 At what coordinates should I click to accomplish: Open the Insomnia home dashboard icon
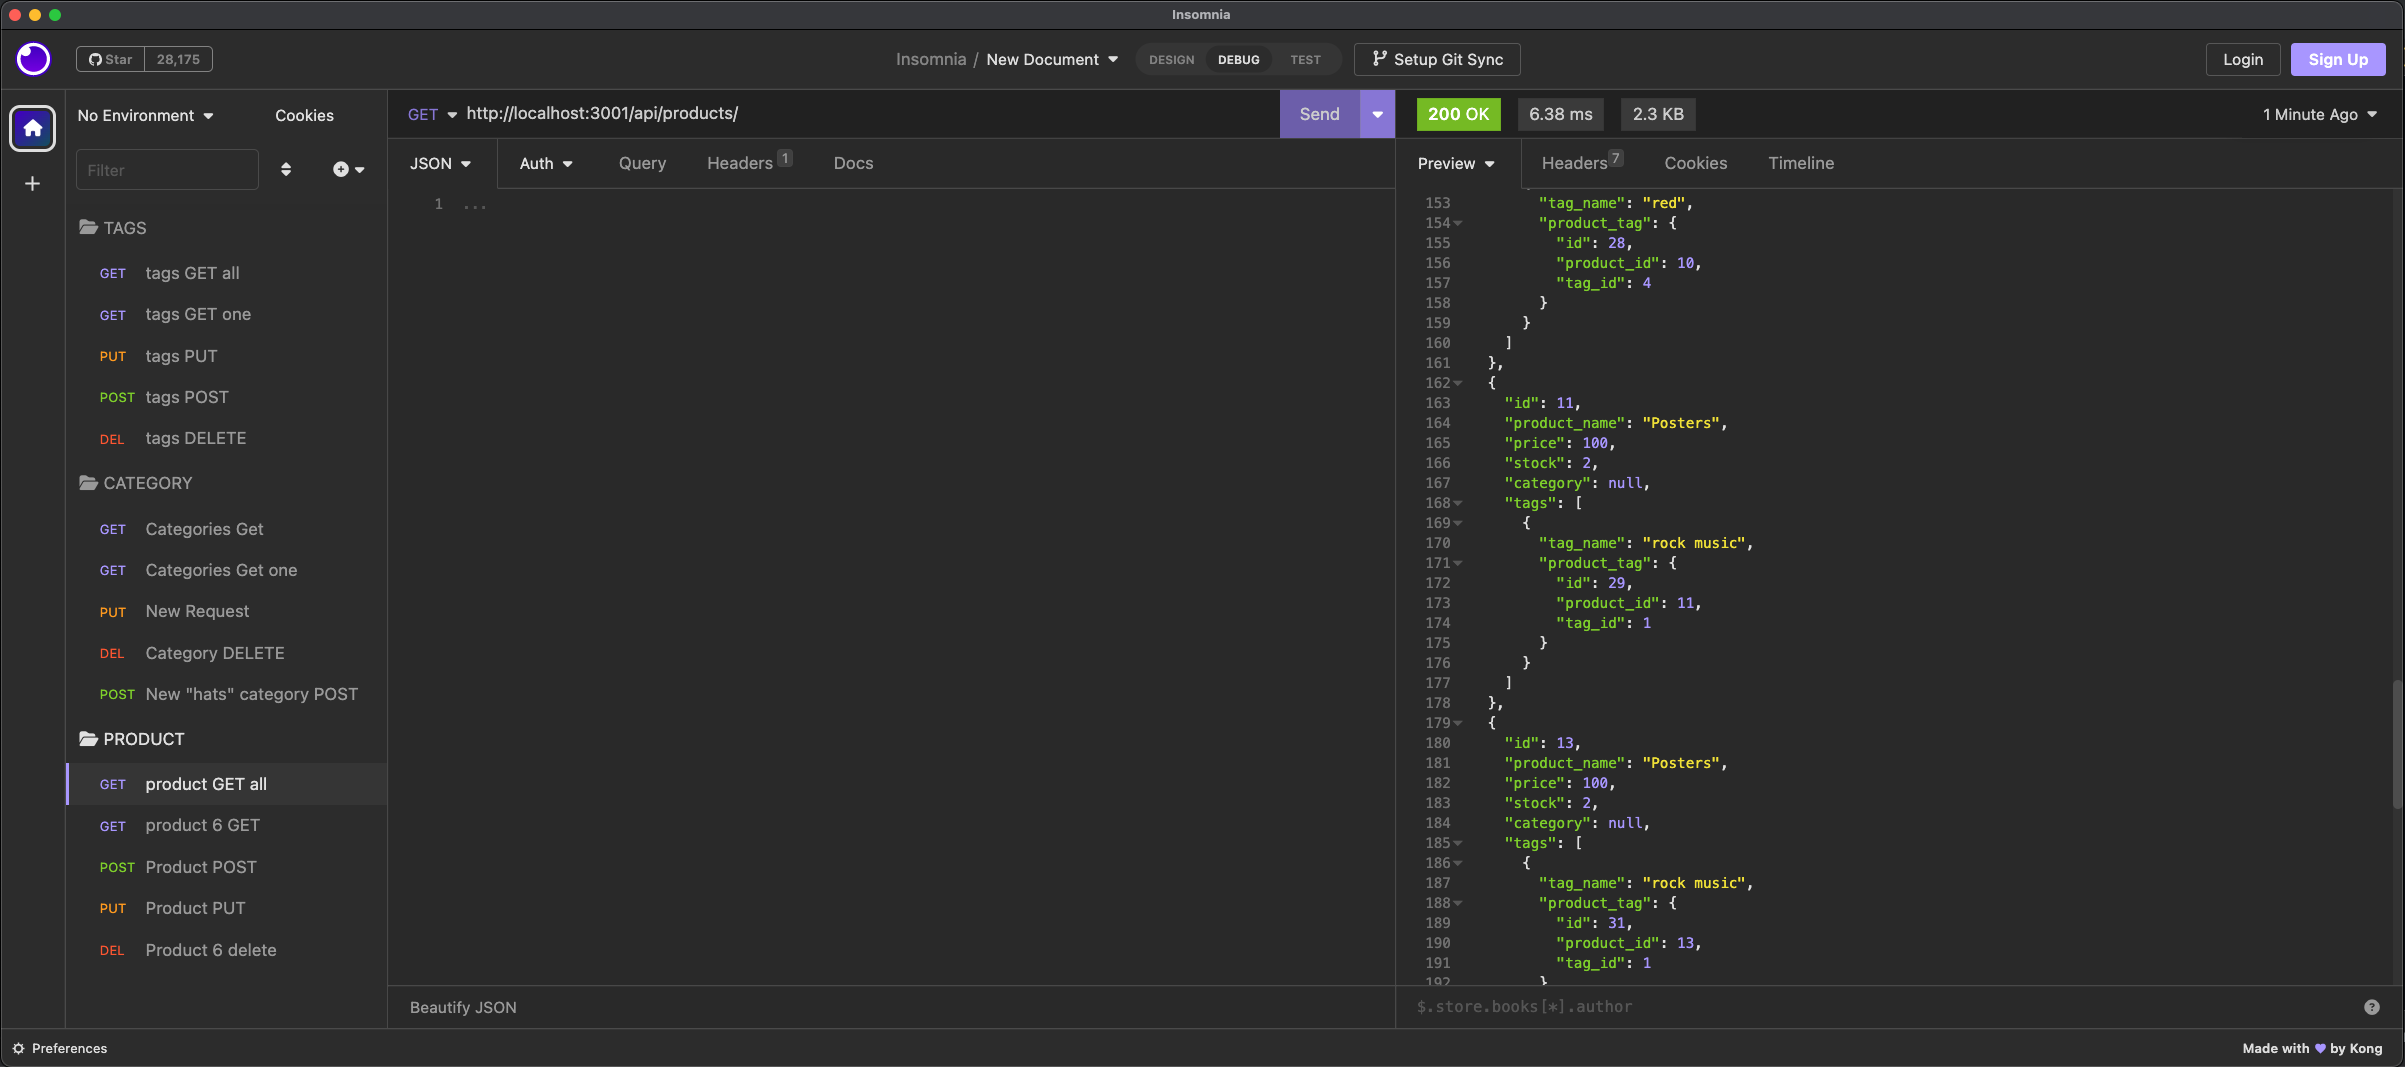33,128
